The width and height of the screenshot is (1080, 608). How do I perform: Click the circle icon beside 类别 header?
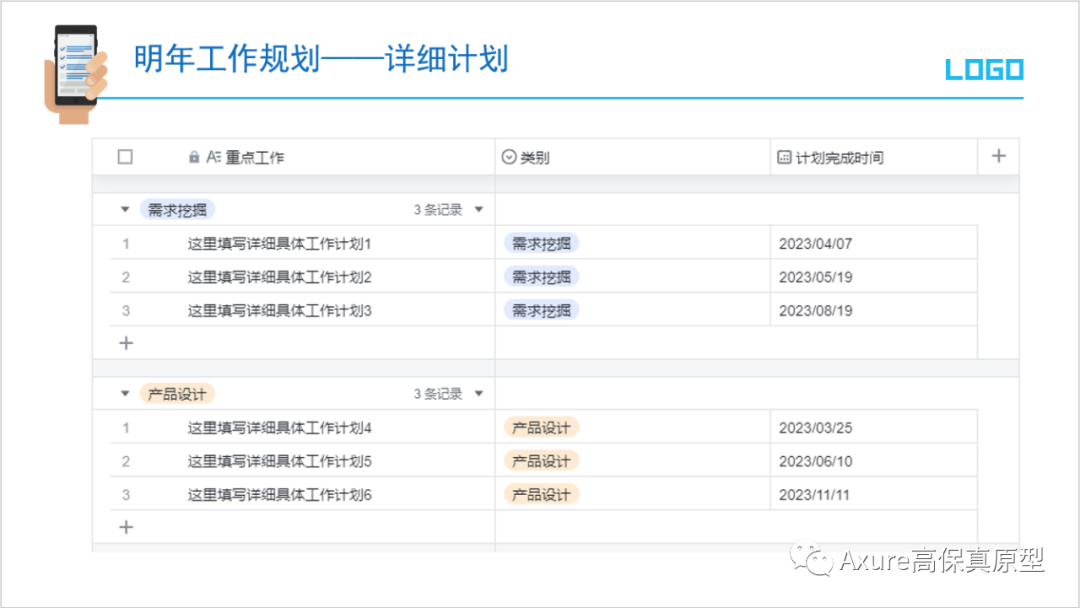511,156
